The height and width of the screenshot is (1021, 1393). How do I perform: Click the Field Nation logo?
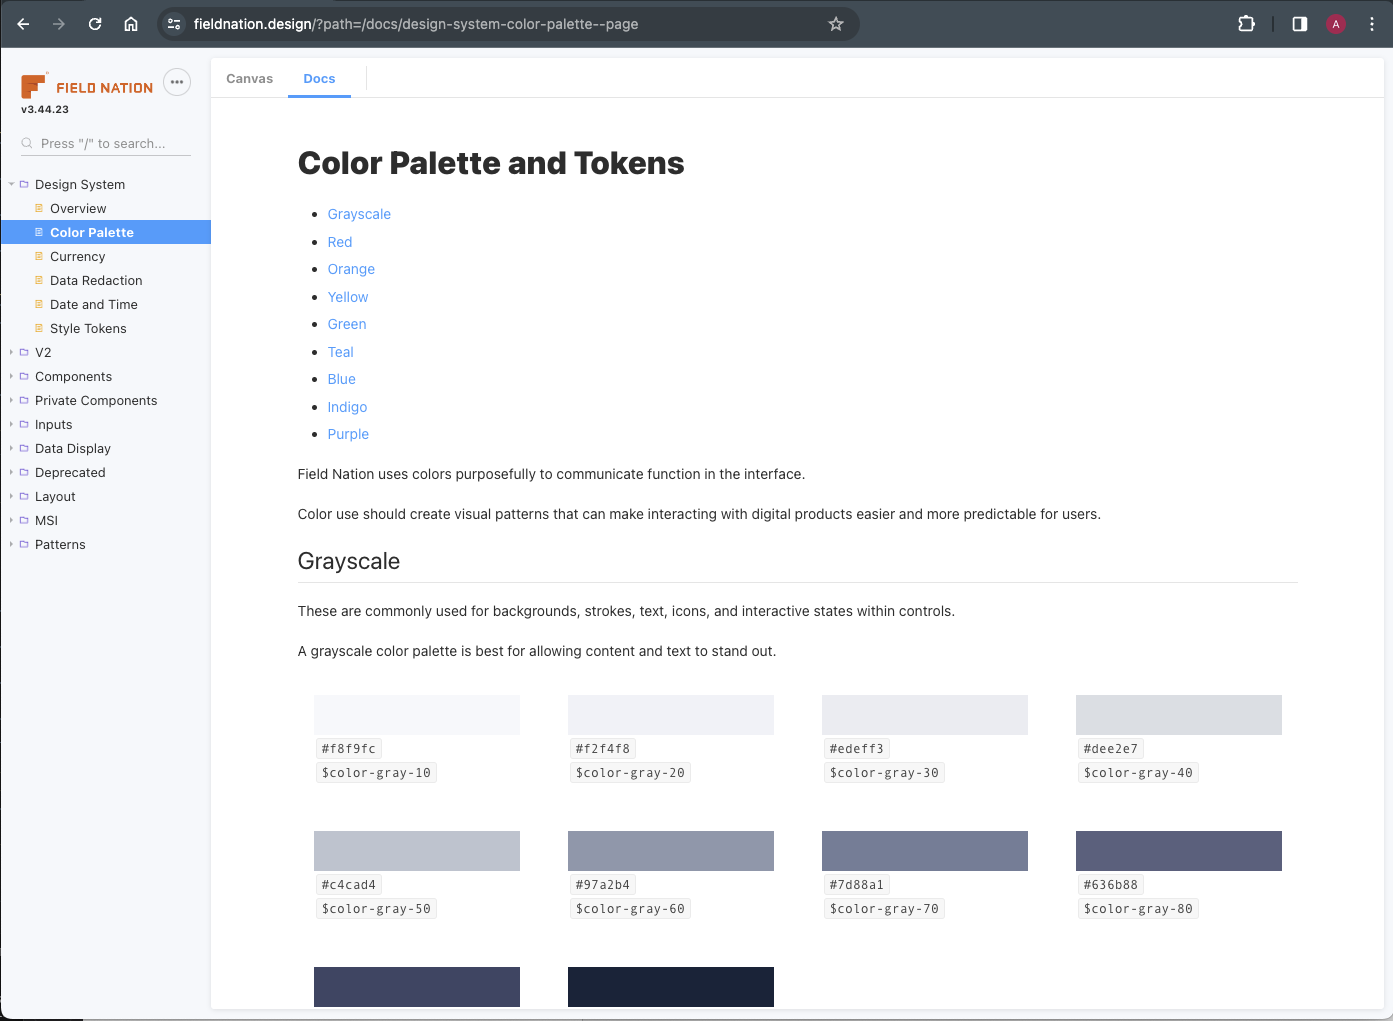(x=87, y=87)
